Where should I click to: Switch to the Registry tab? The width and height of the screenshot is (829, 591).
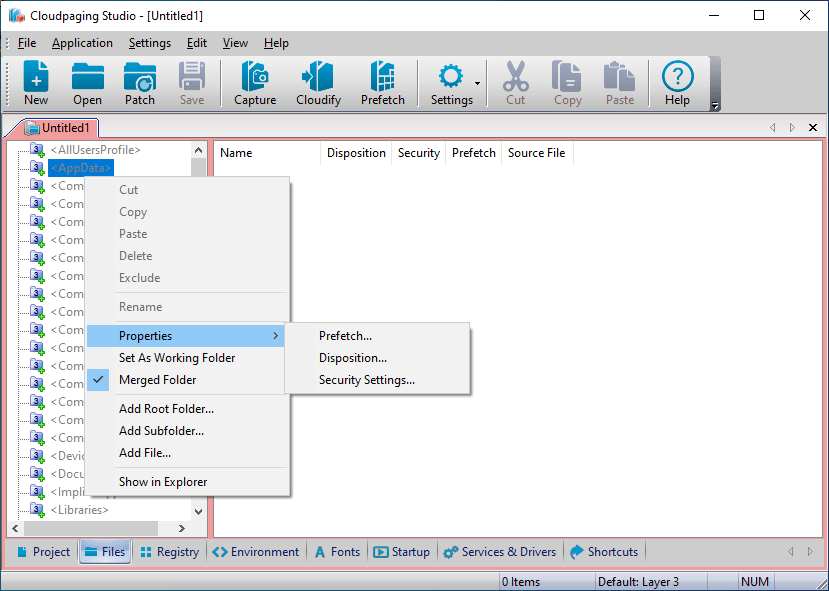pyautogui.click(x=170, y=552)
